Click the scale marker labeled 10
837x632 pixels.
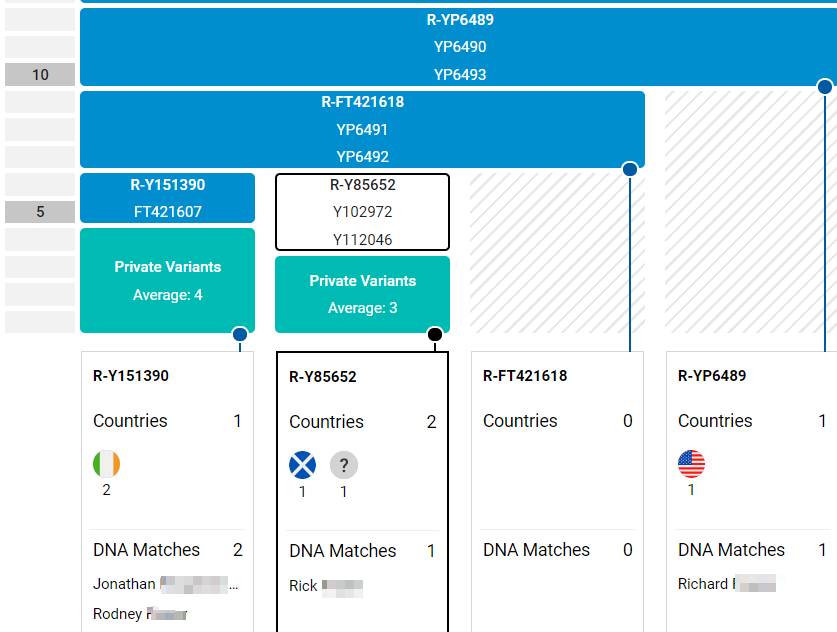pyautogui.click(x=40, y=75)
